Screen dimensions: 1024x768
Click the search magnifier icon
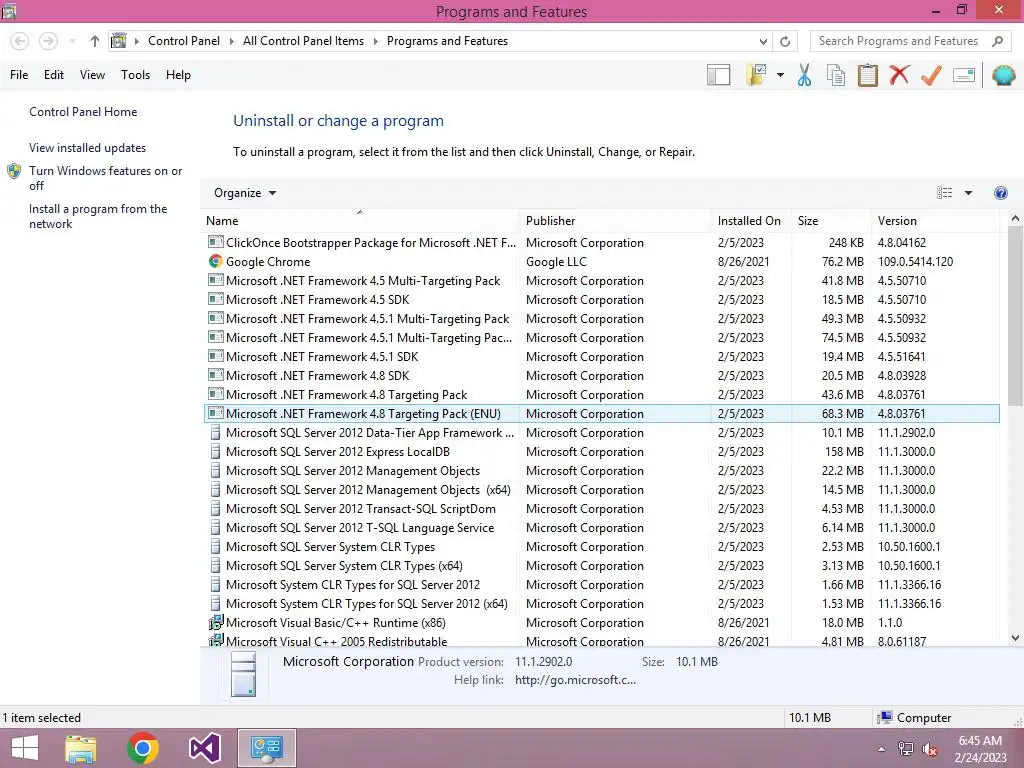[997, 41]
